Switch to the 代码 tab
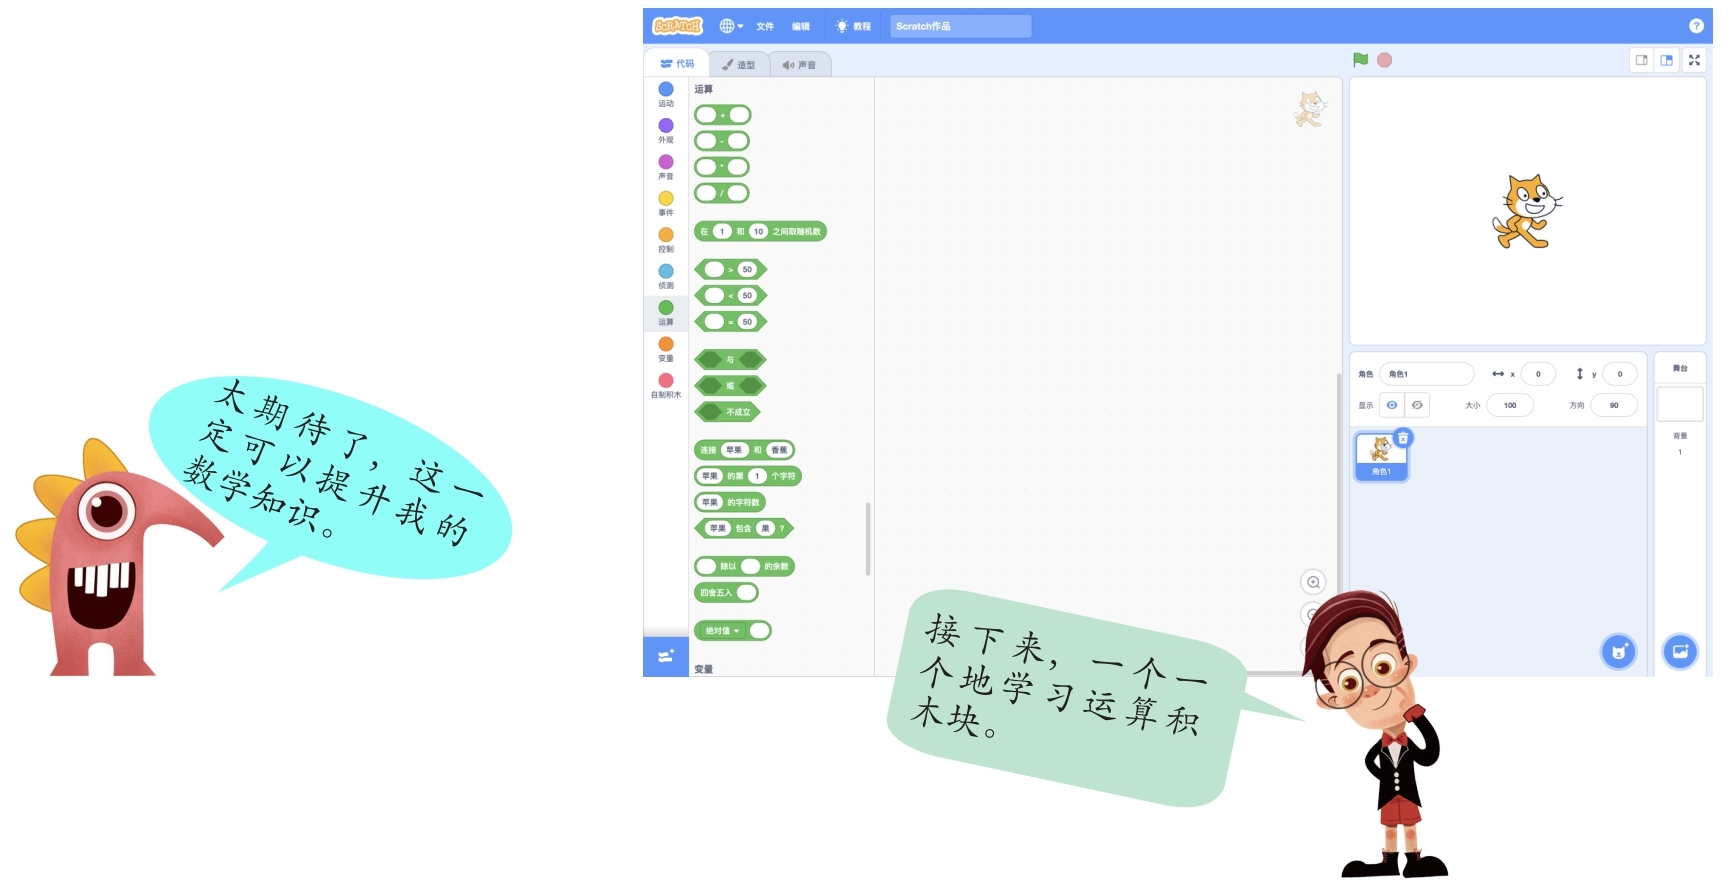Viewport: 1733px width, 895px height. point(677,63)
